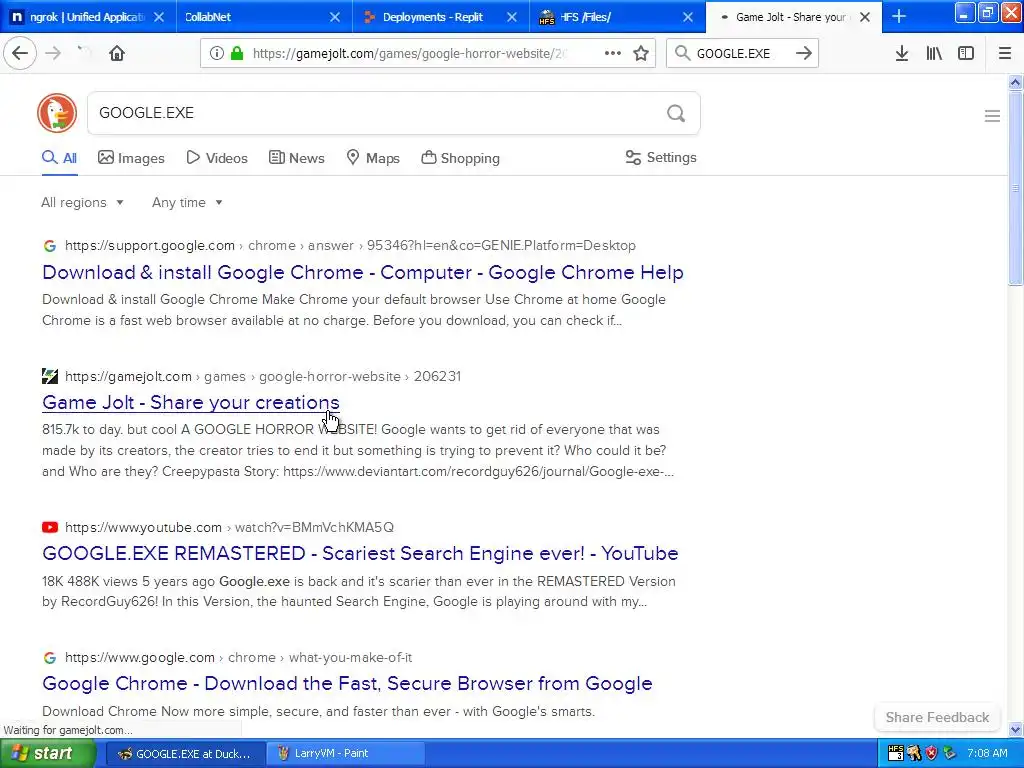Open the Firefox hamburger menu
Viewport: 1024px width, 768px height.
pyautogui.click(x=1005, y=53)
